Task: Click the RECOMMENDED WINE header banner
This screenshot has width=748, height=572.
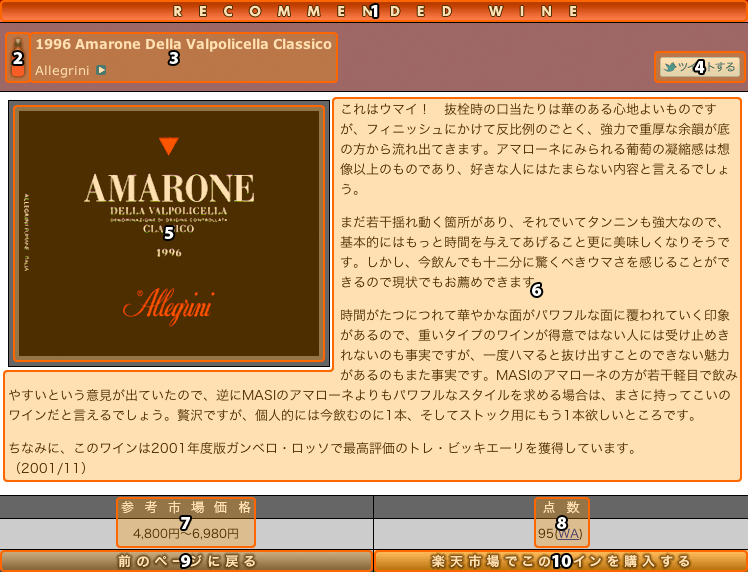Action: 374,11
